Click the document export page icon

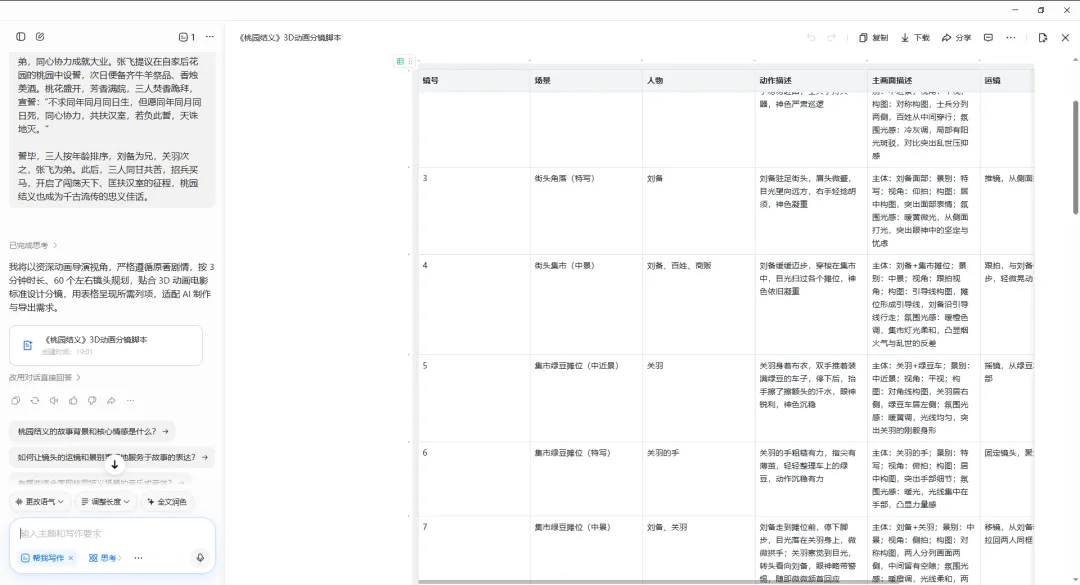tap(1043, 38)
